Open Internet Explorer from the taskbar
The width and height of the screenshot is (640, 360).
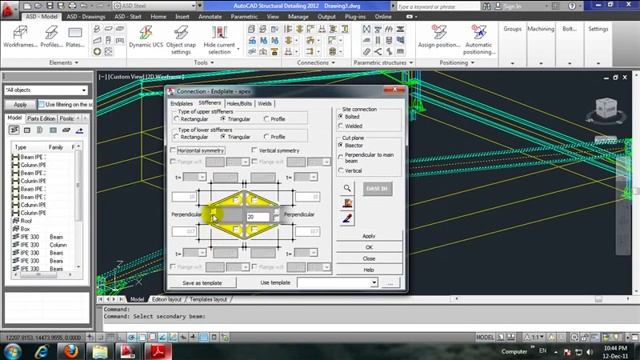42,351
